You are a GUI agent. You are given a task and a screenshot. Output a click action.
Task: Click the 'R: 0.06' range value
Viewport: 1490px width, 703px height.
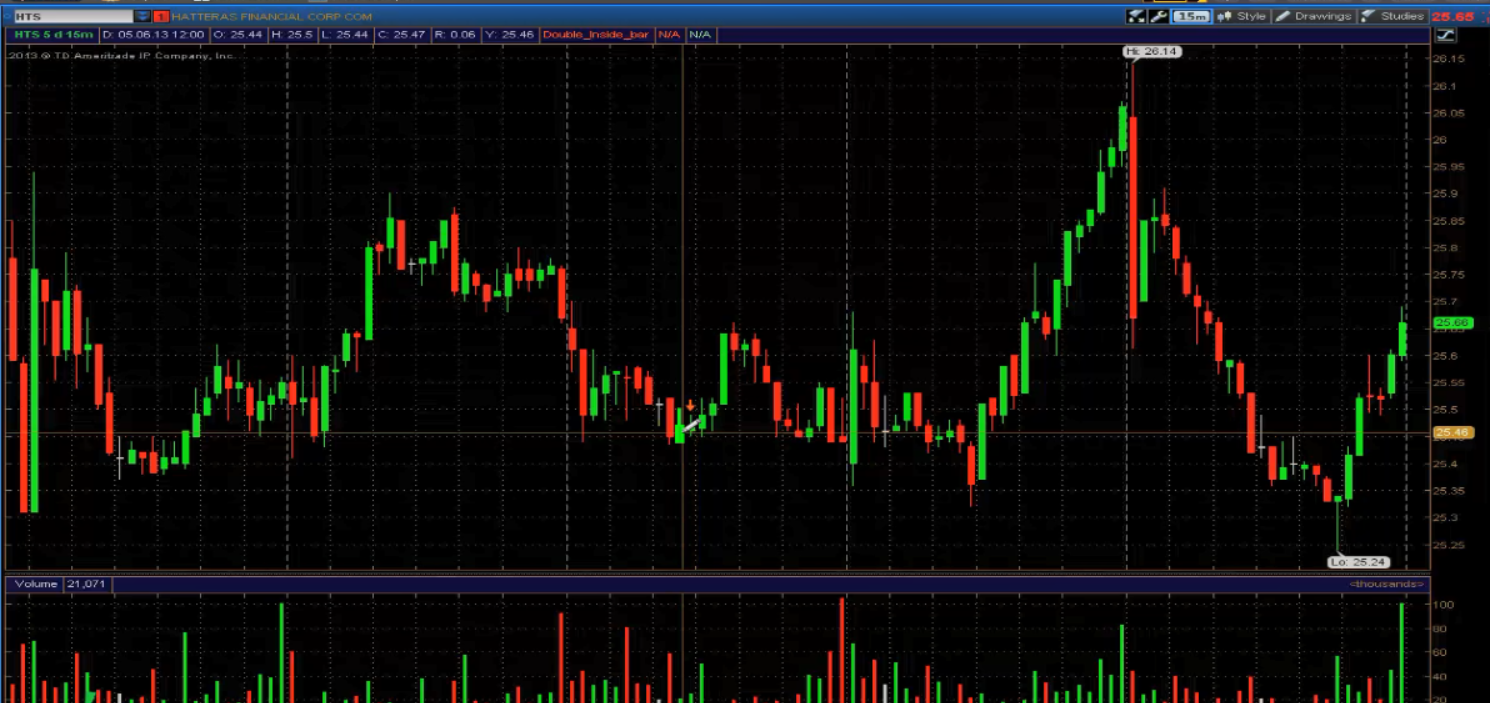click(x=455, y=35)
